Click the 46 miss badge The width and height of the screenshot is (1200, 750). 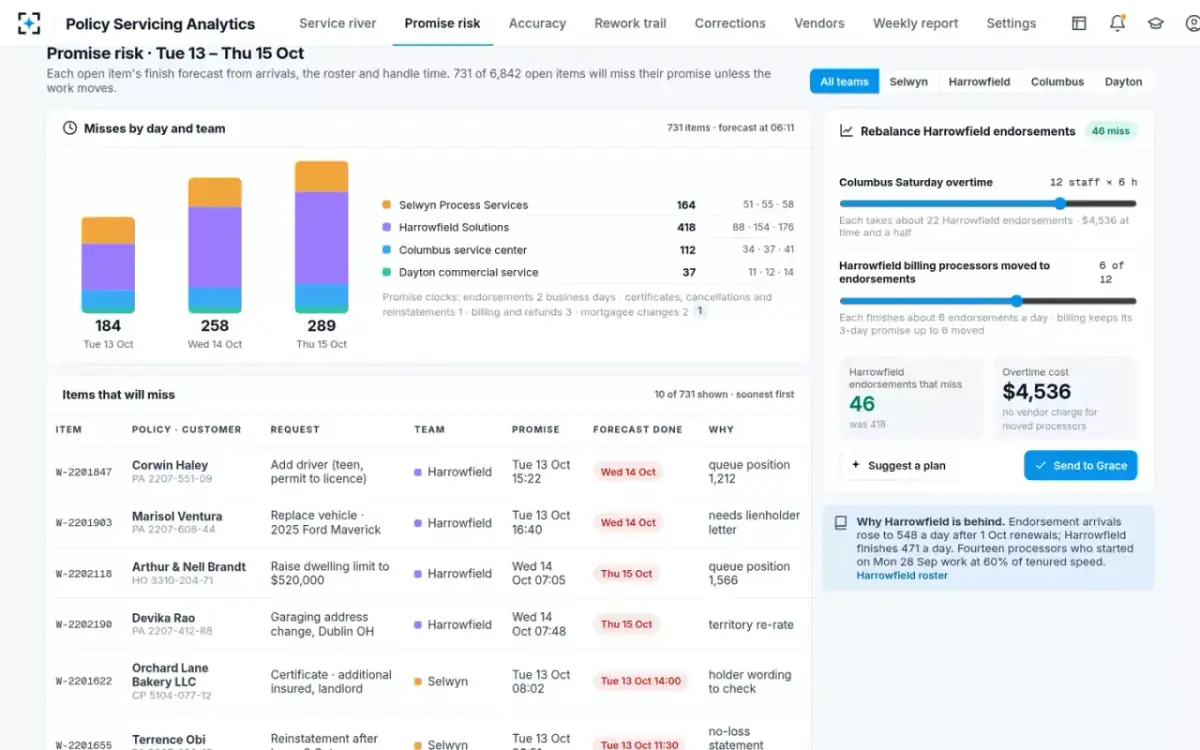click(1111, 131)
